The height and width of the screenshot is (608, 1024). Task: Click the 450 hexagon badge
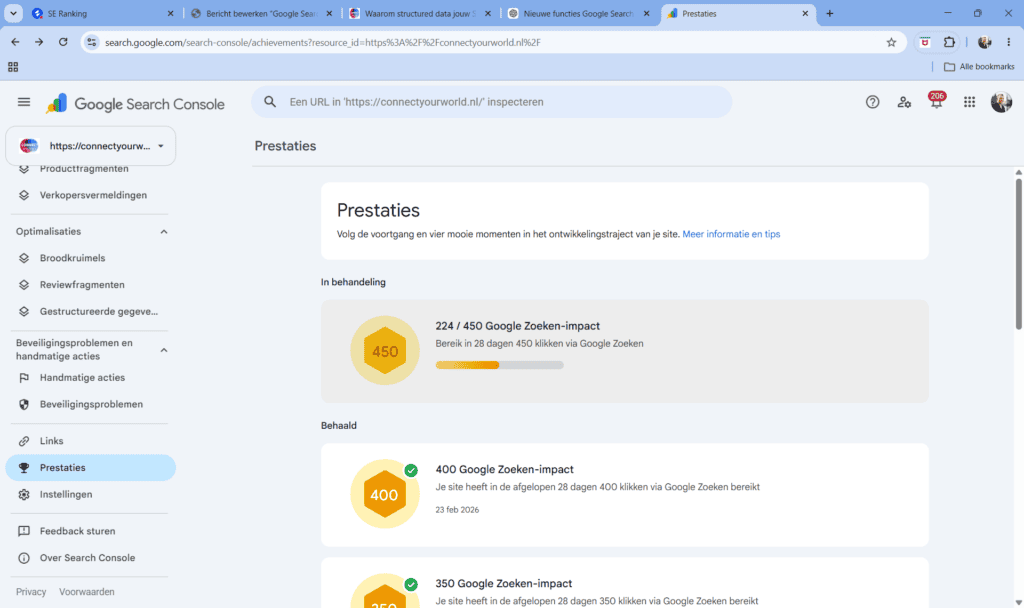click(x=385, y=351)
